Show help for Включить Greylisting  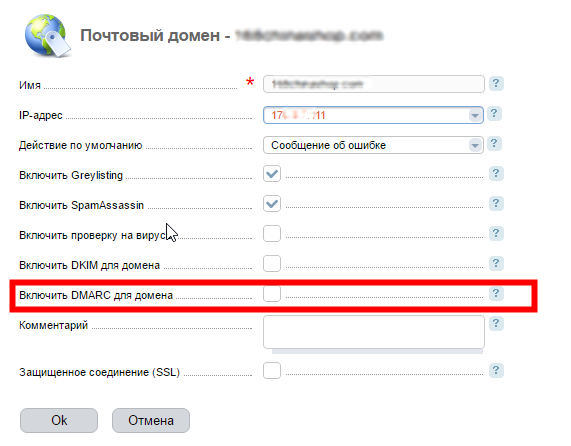(496, 174)
